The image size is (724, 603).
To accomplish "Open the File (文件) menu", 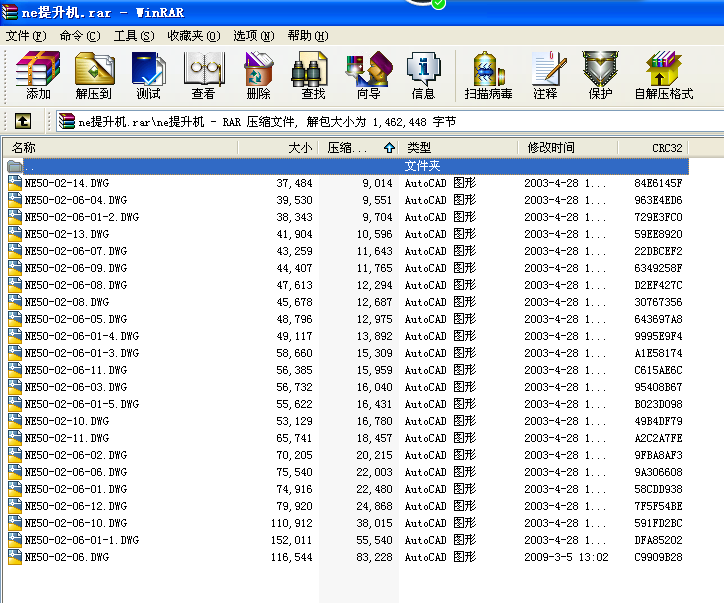I will click(26, 35).
